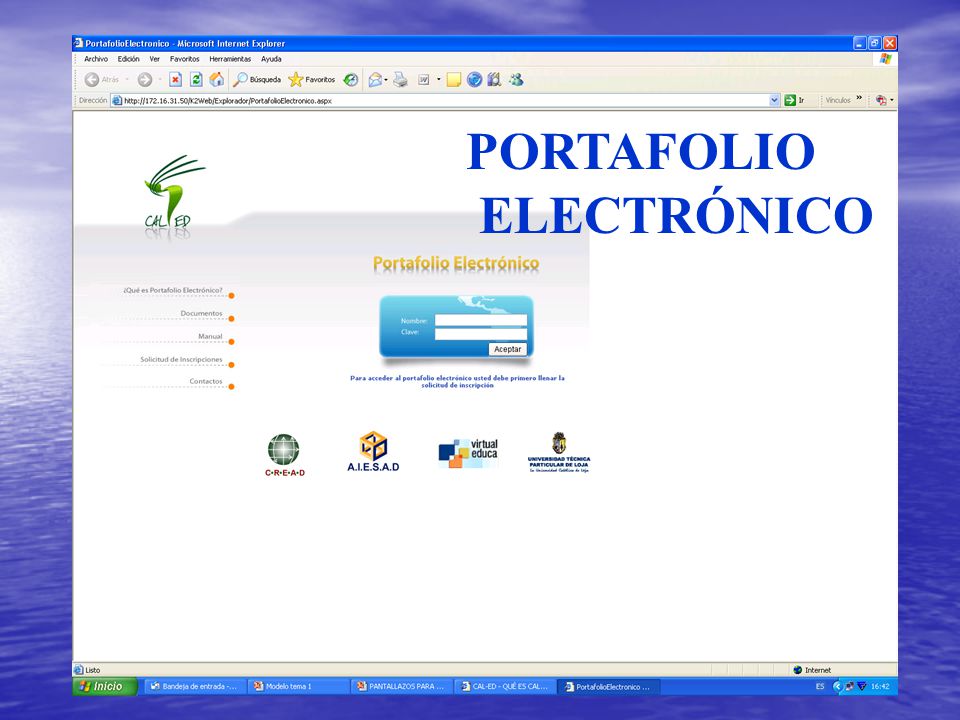Click the green Ir go button
The image size is (960, 720).
(x=795, y=100)
